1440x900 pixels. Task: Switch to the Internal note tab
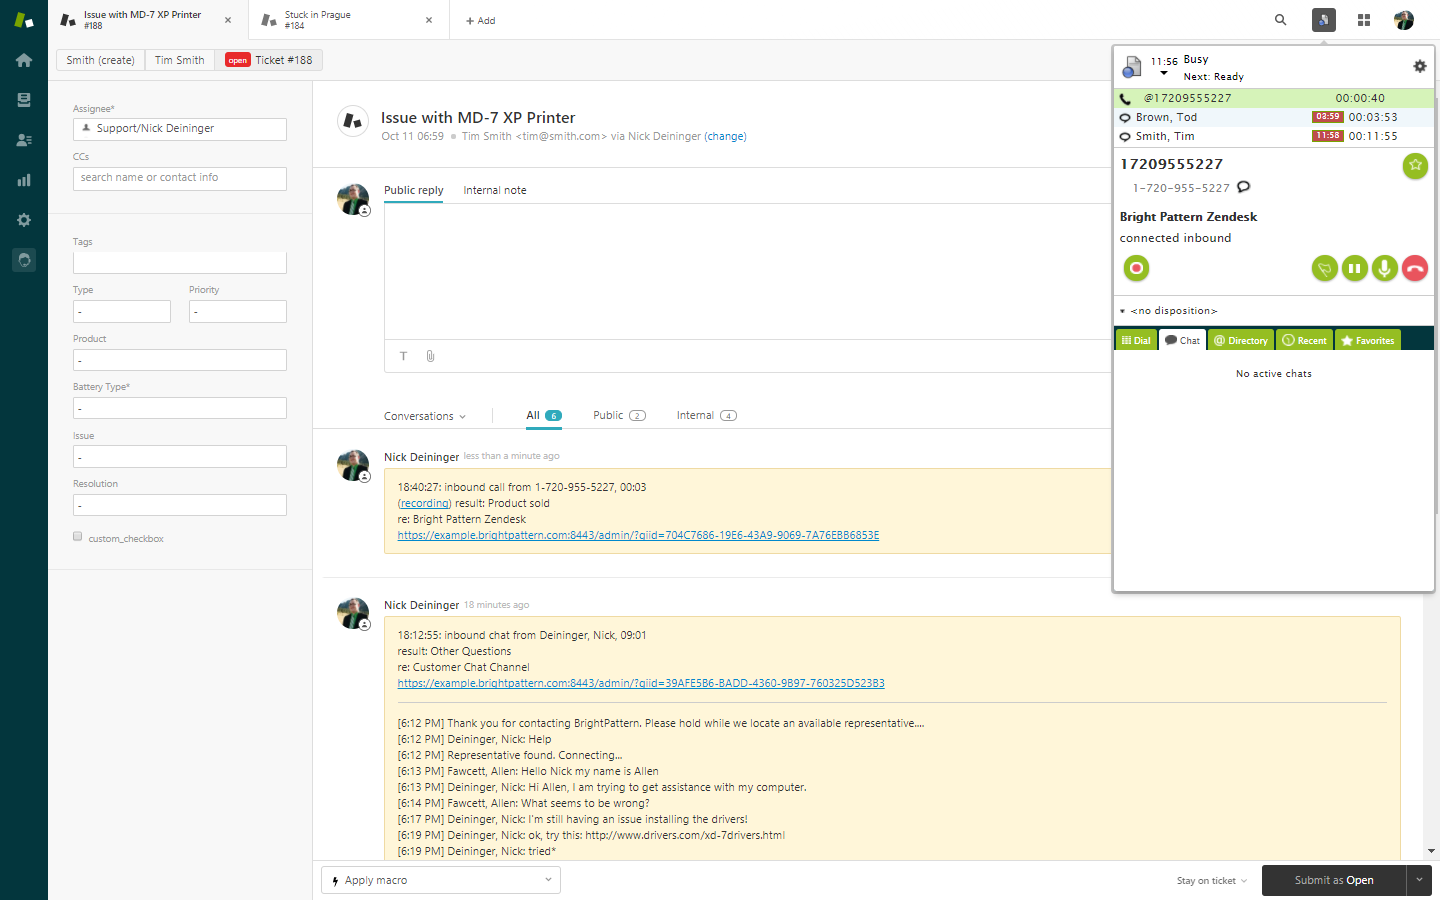494,190
